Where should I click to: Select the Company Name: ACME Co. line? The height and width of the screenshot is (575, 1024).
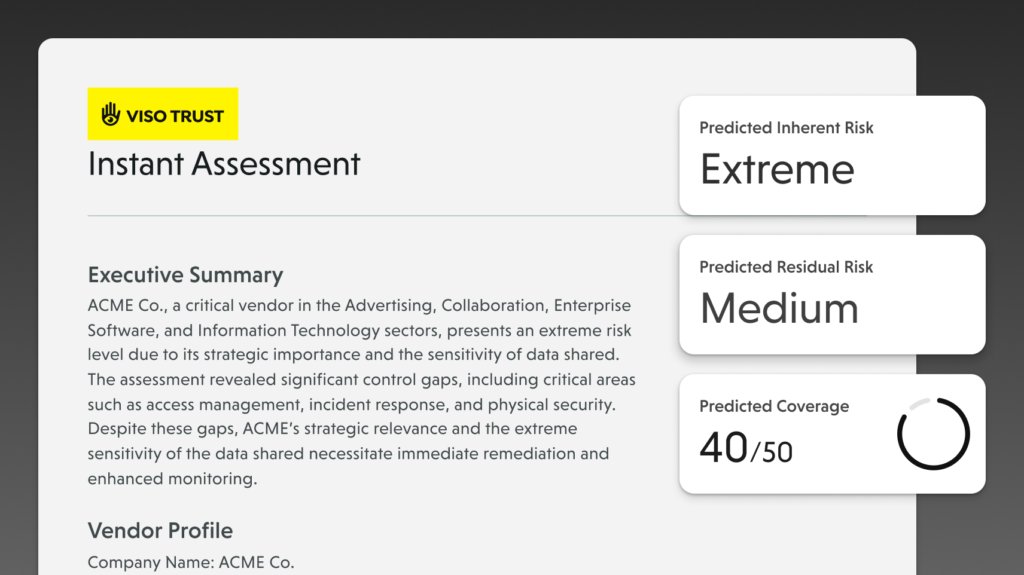(191, 562)
